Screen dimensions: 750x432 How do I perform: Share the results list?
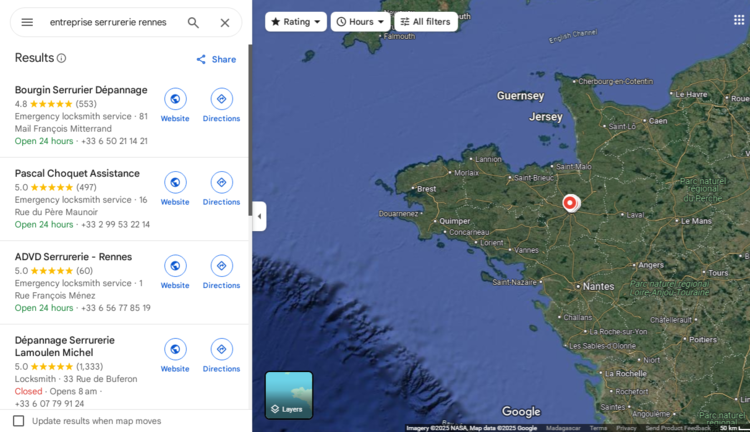click(216, 59)
